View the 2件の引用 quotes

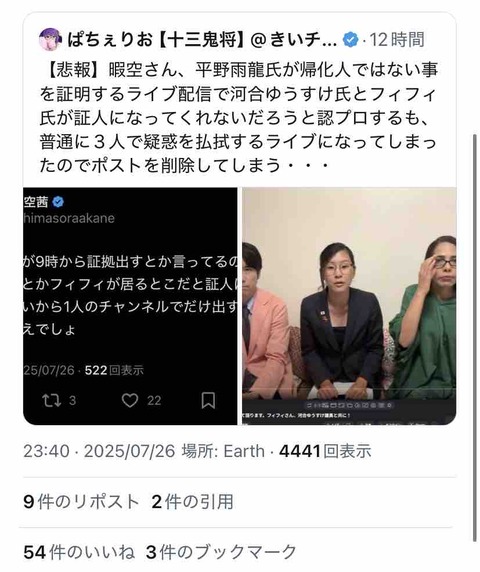click(192, 502)
